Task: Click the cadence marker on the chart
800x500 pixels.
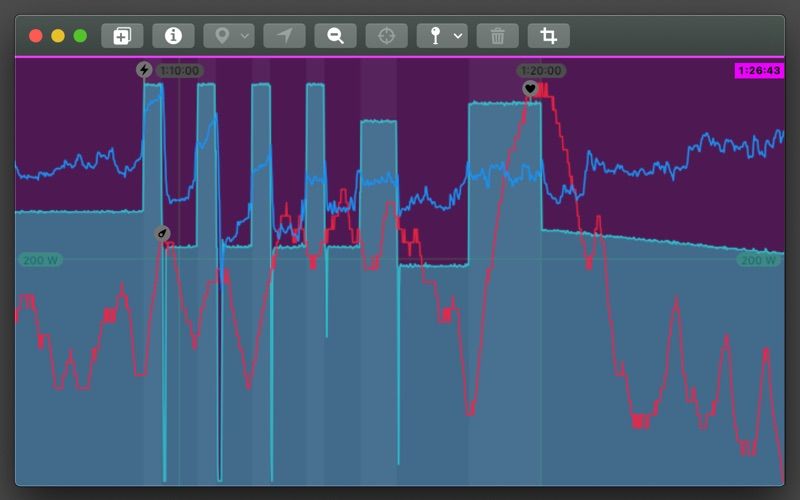Action: [x=162, y=234]
